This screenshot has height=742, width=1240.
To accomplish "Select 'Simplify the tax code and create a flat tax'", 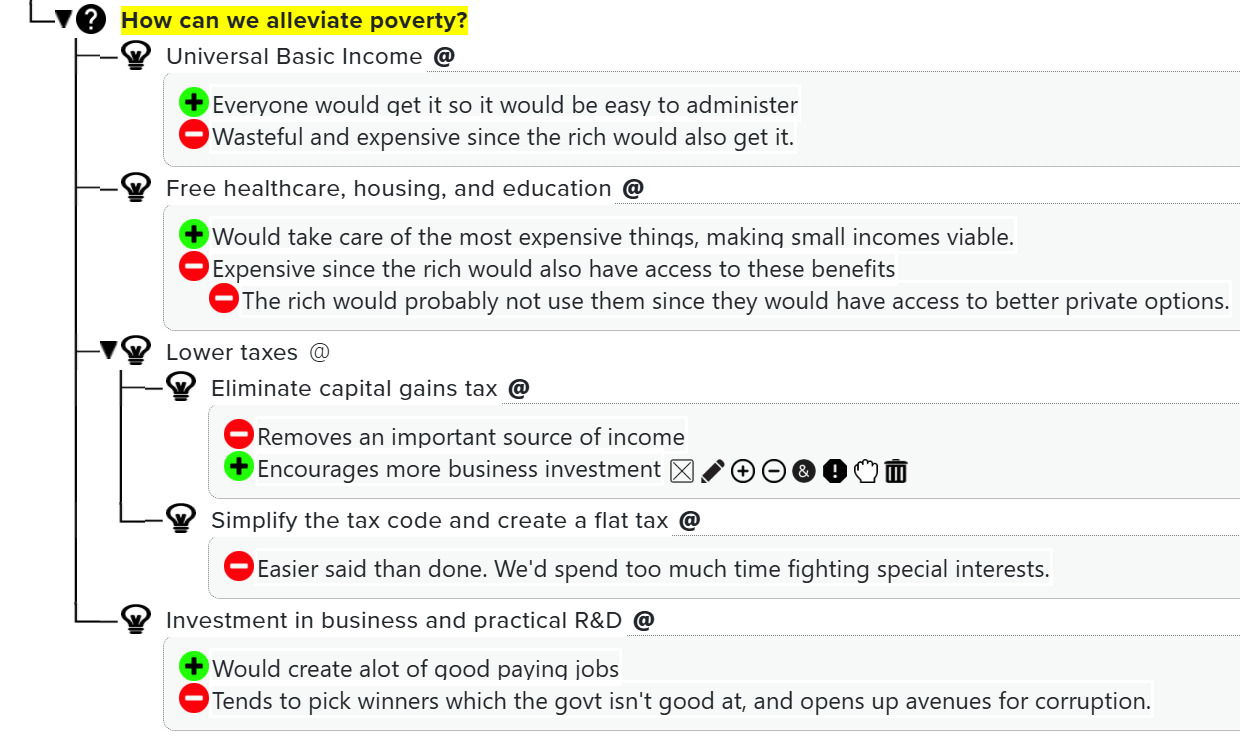I will [x=440, y=520].
